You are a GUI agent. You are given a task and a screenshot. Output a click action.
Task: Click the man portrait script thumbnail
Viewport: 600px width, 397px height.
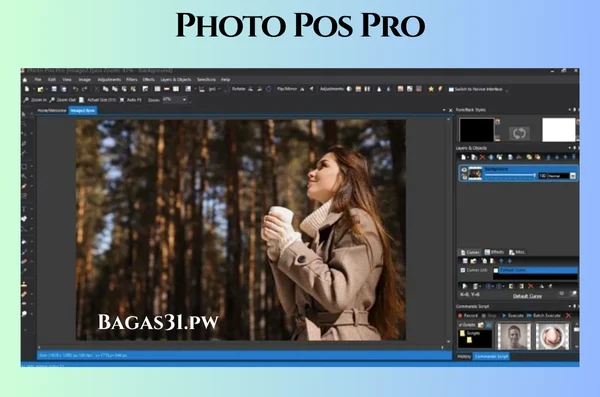[514, 336]
